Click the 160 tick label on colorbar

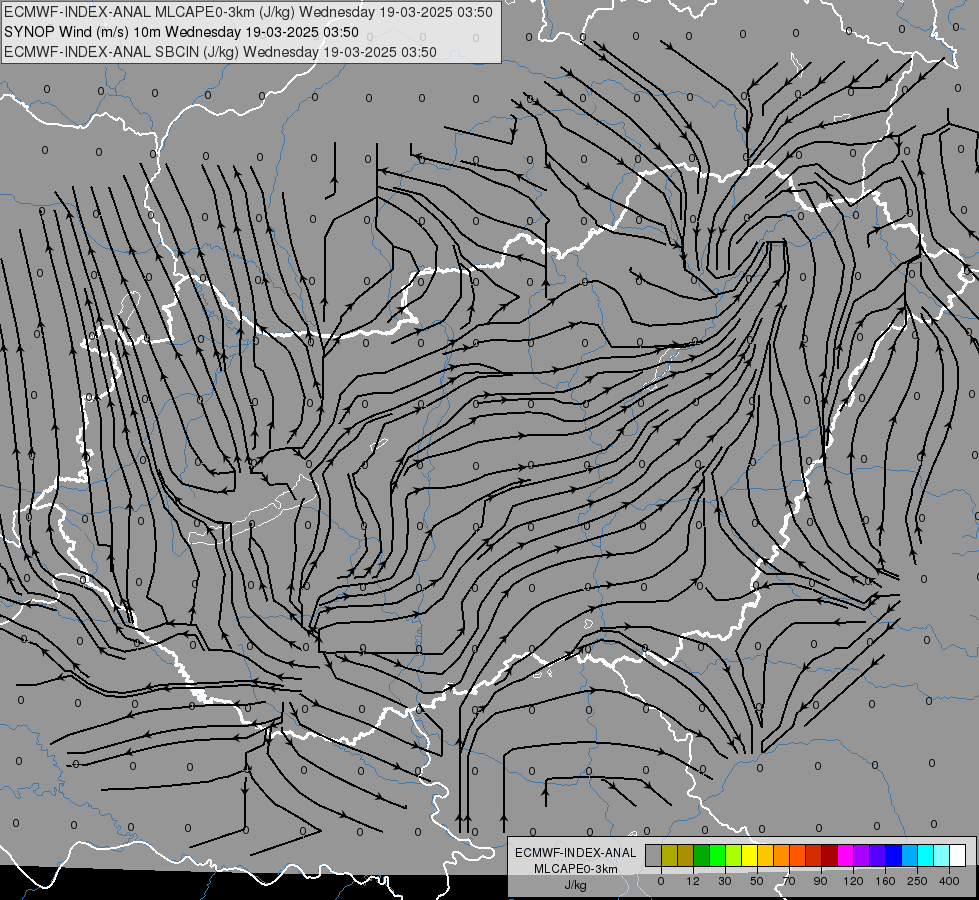pos(885,881)
